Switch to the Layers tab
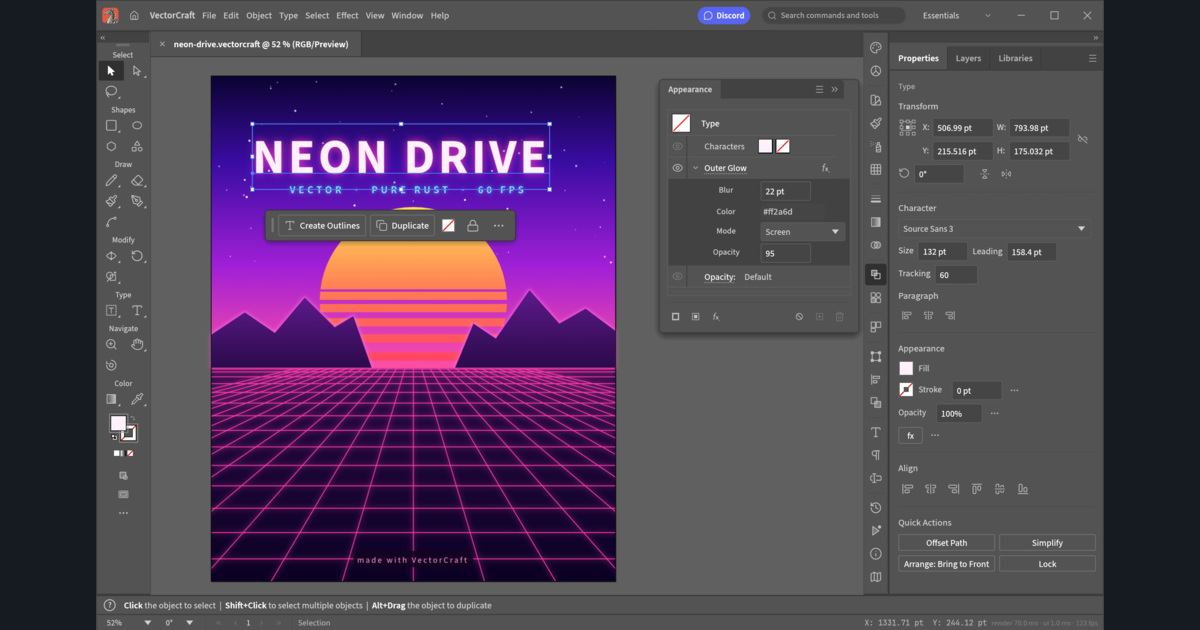 [968, 58]
